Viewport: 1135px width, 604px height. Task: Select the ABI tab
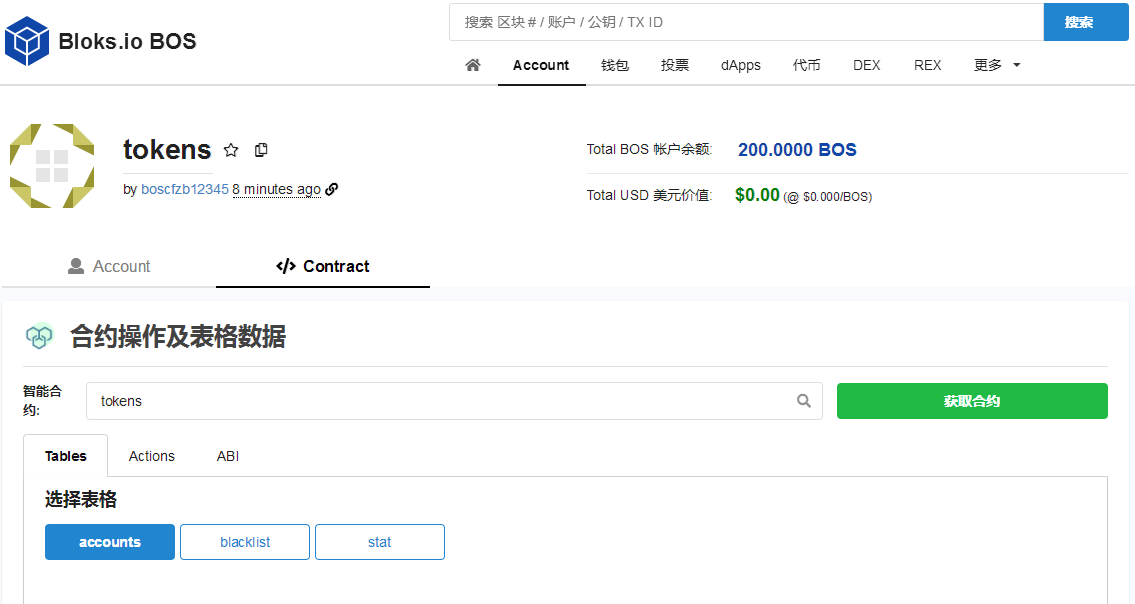coord(228,456)
